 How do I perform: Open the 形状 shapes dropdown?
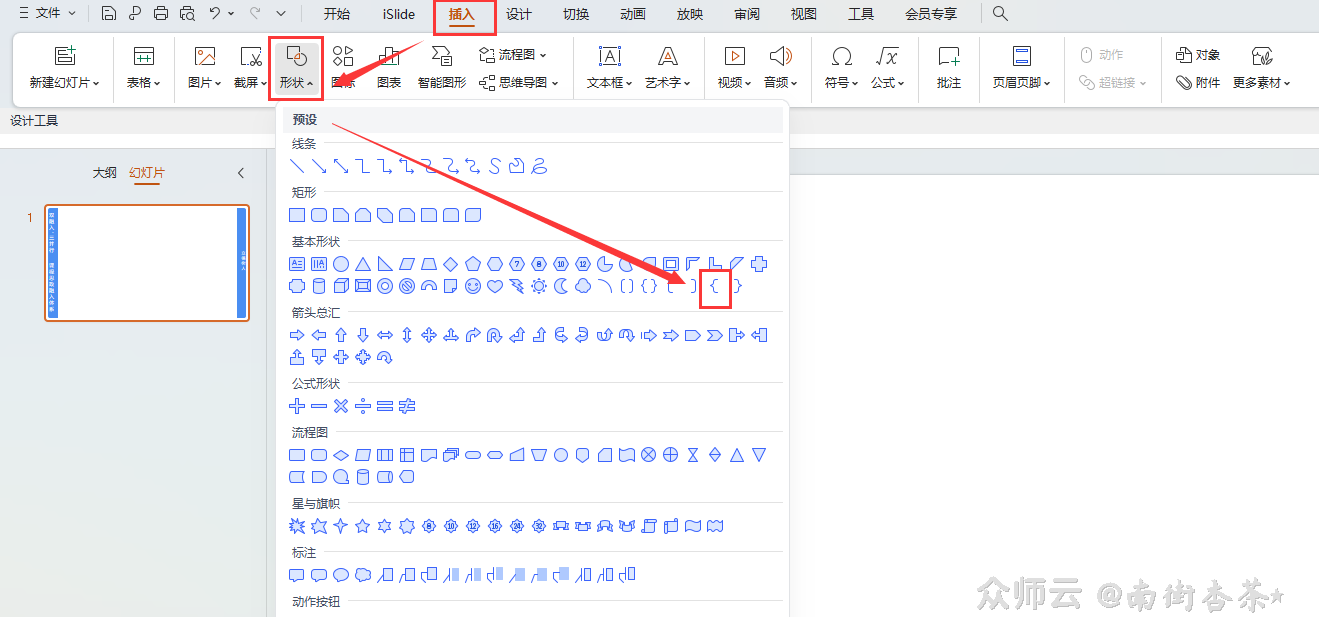(x=296, y=68)
